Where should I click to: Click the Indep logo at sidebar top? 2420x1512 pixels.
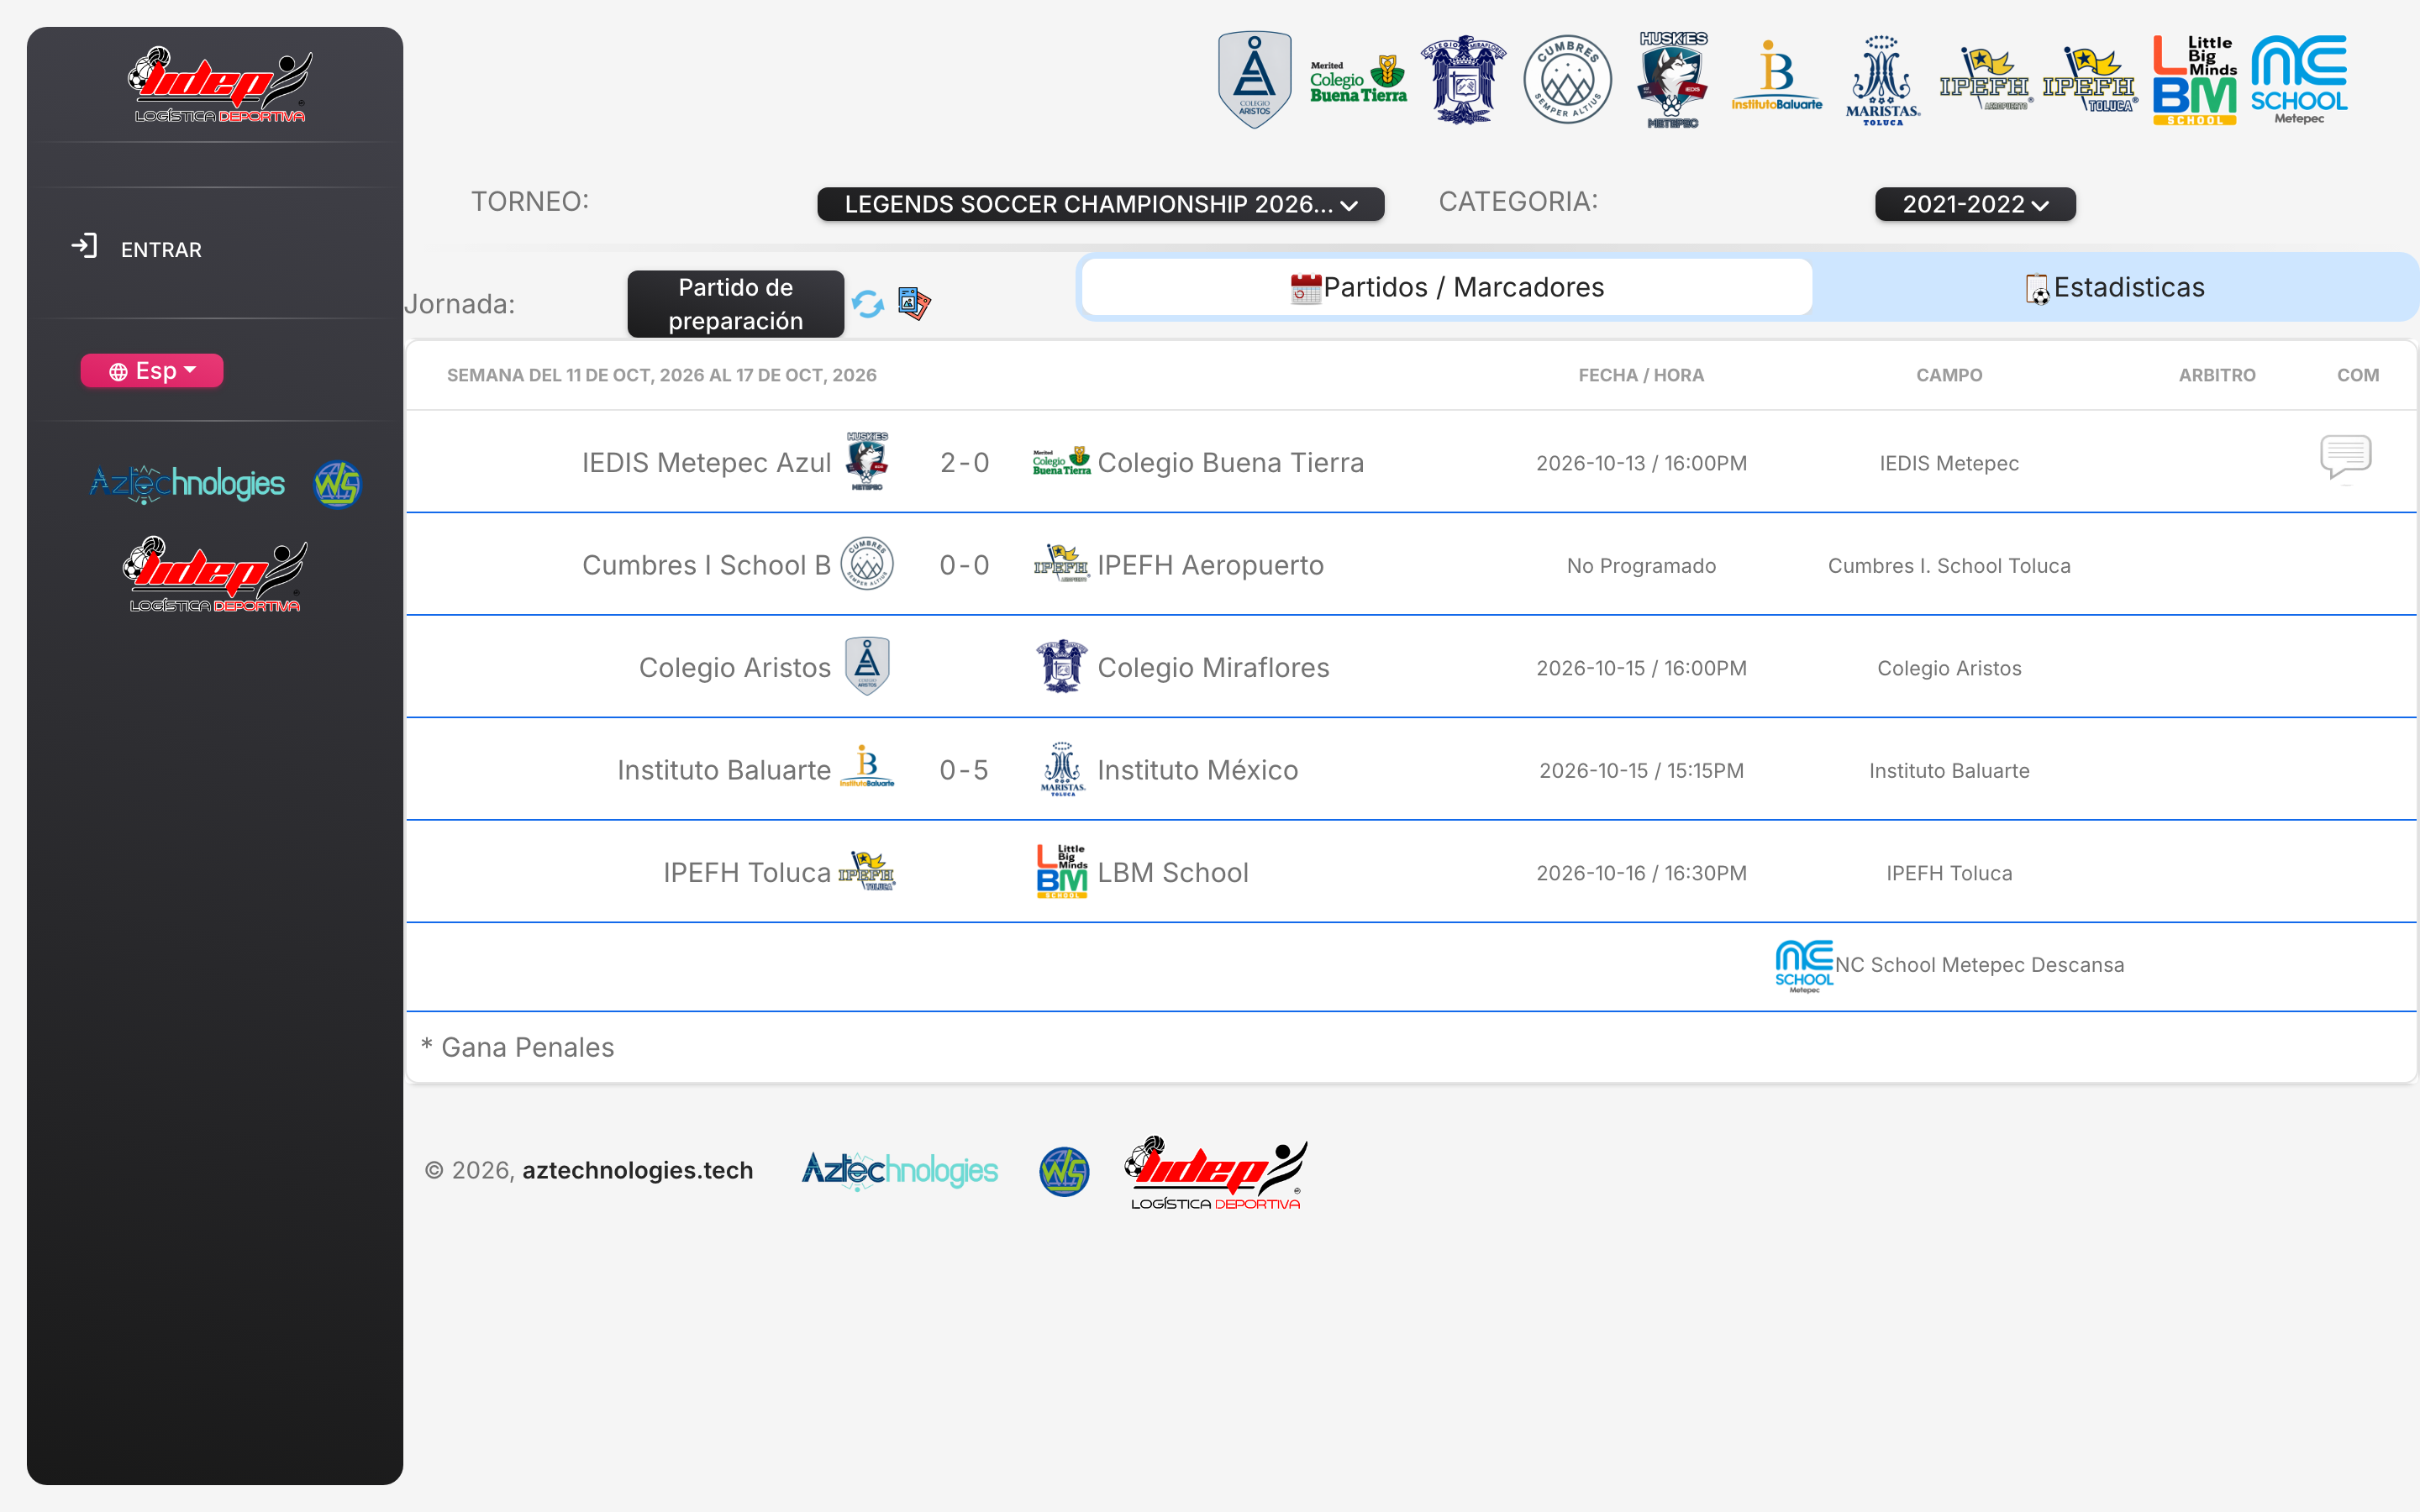click(220, 84)
